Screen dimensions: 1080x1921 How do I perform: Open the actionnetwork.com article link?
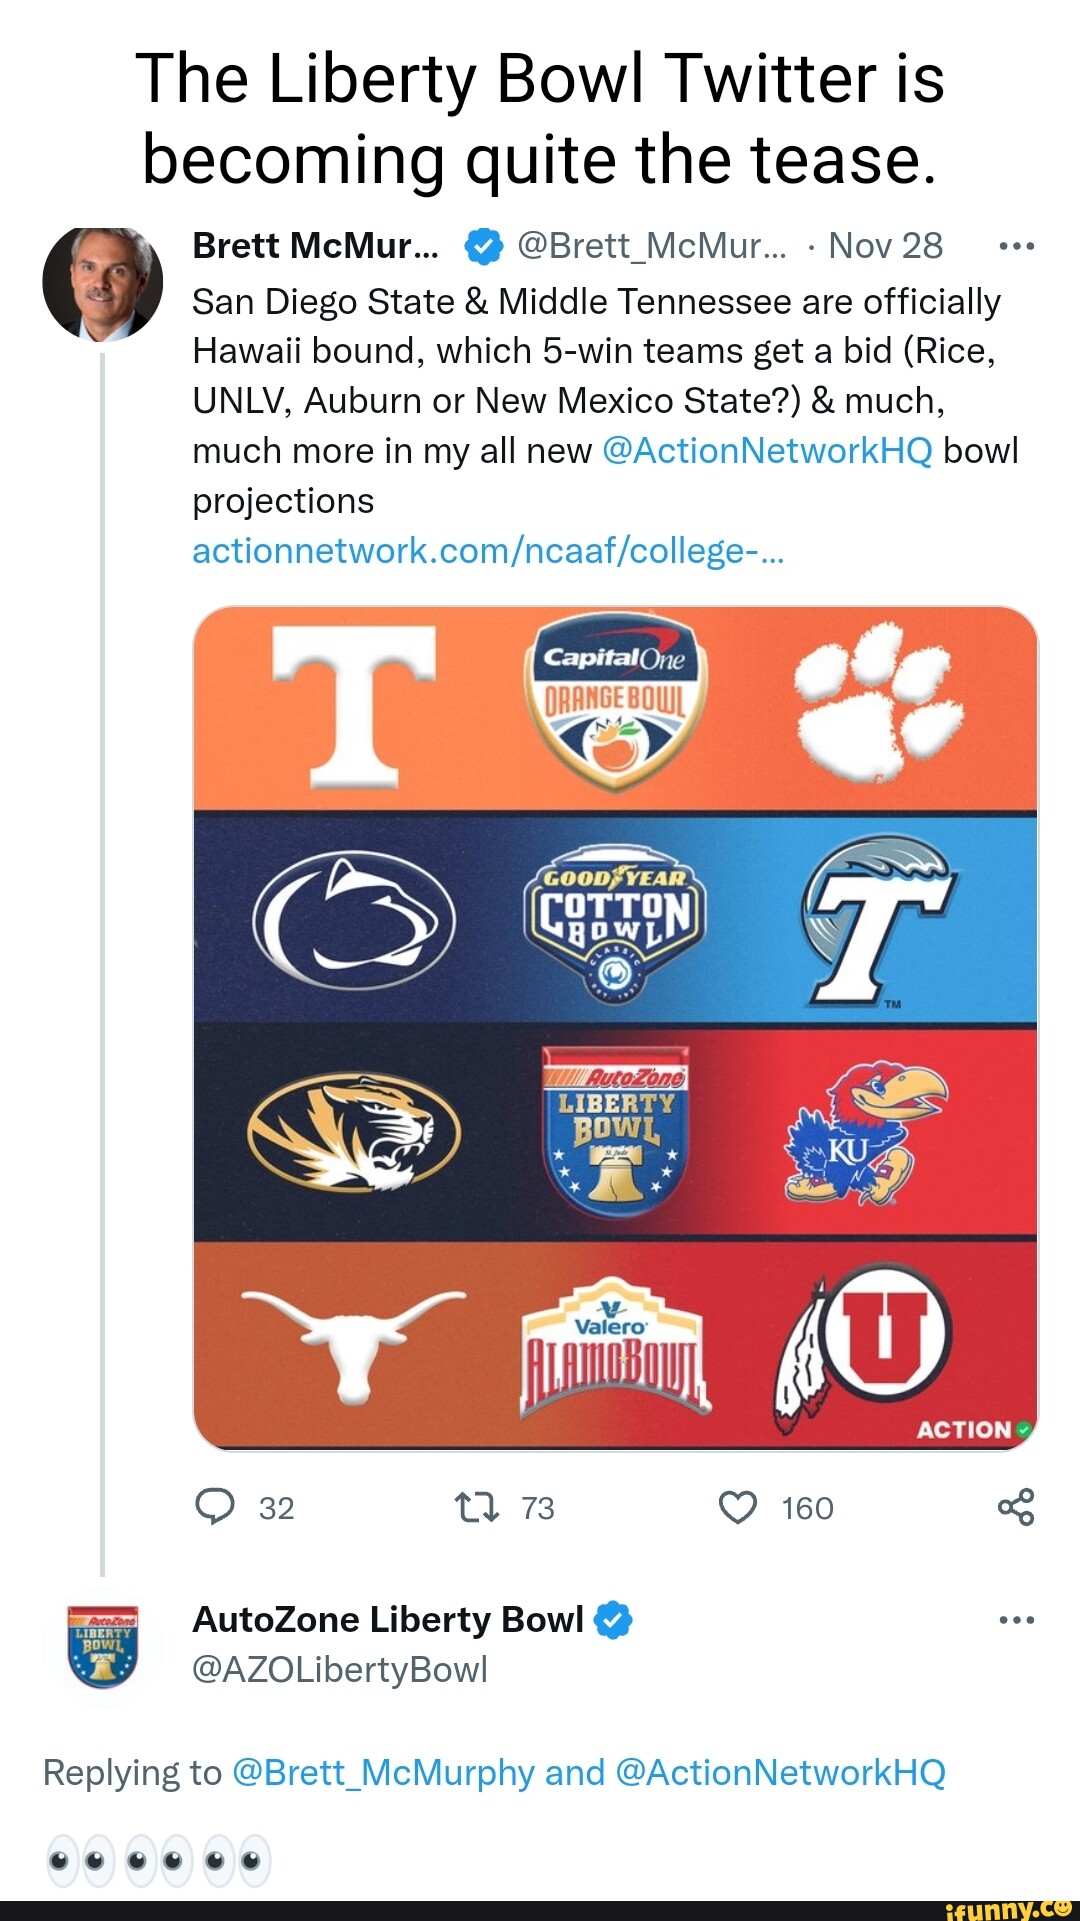click(488, 551)
